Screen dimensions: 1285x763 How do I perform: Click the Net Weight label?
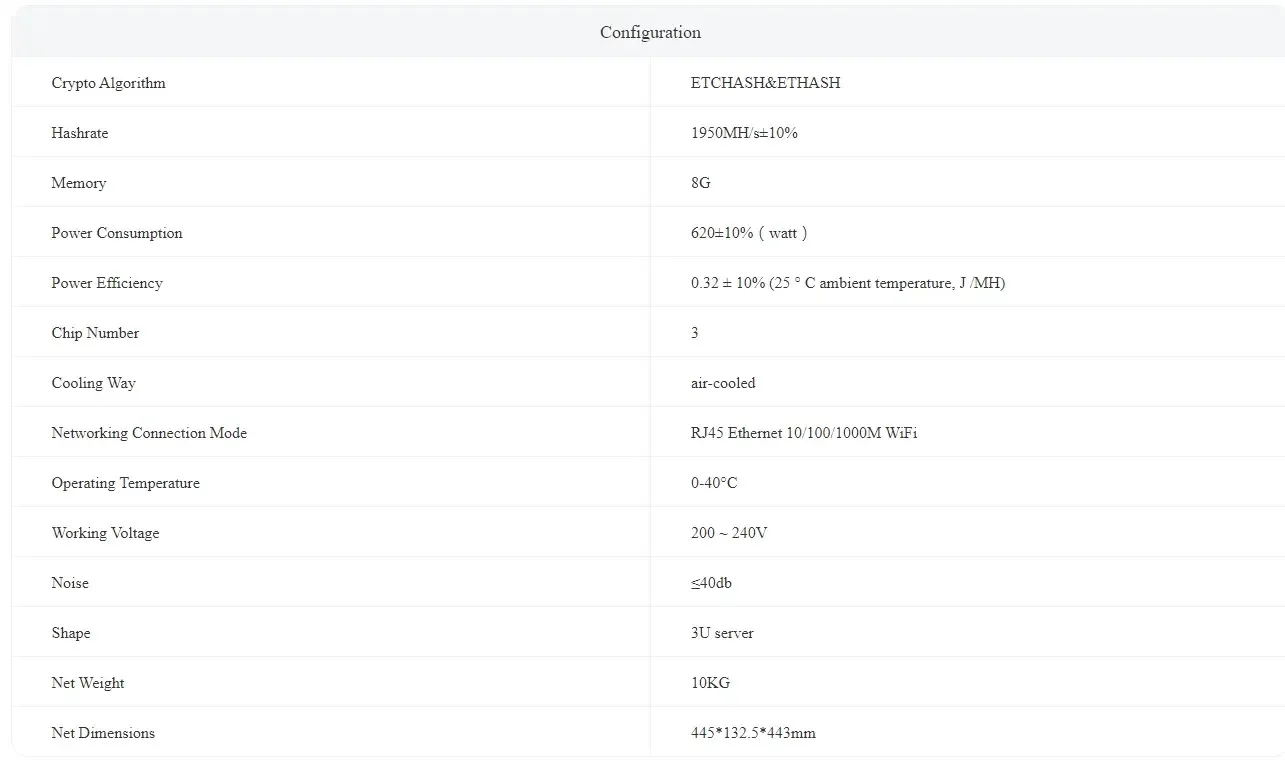coord(88,683)
